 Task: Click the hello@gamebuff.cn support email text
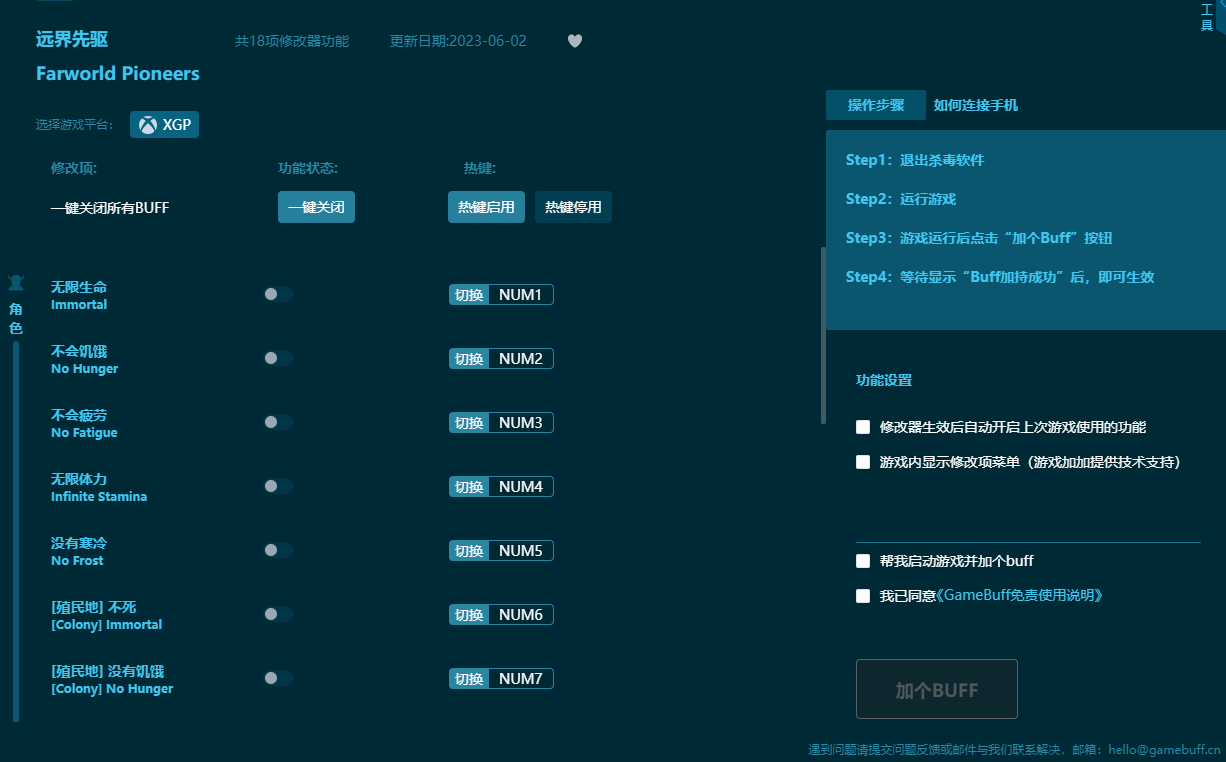[x=1165, y=749]
